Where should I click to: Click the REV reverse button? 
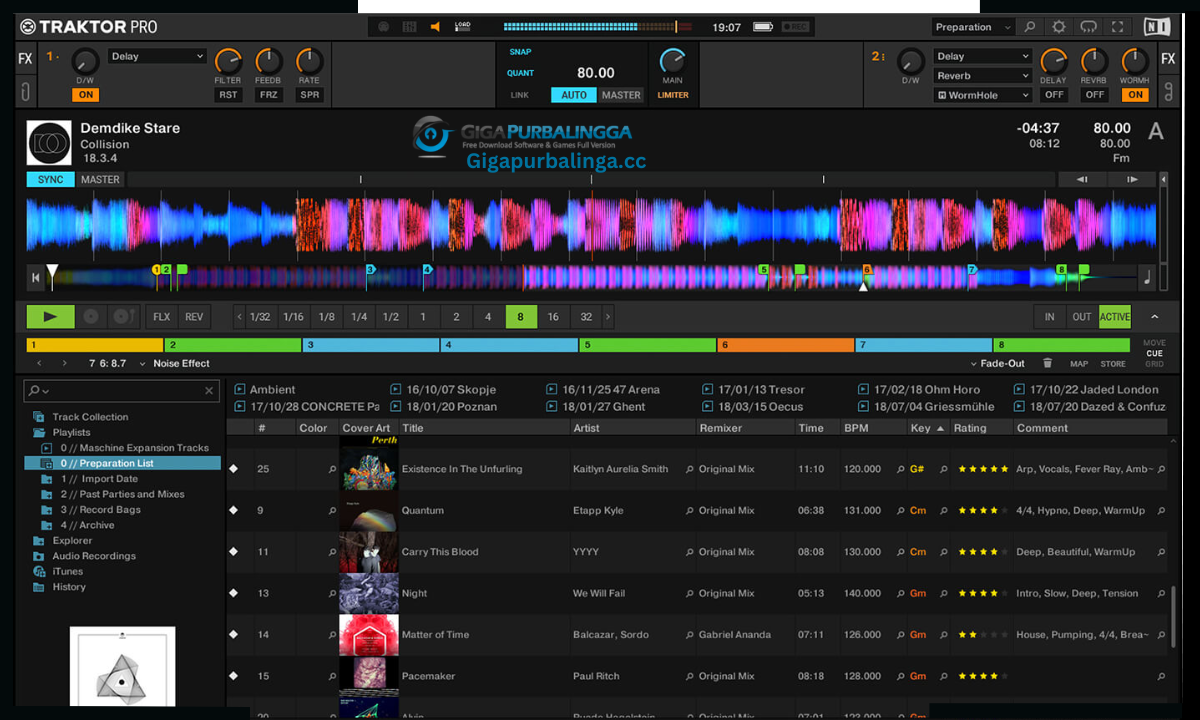[194, 317]
